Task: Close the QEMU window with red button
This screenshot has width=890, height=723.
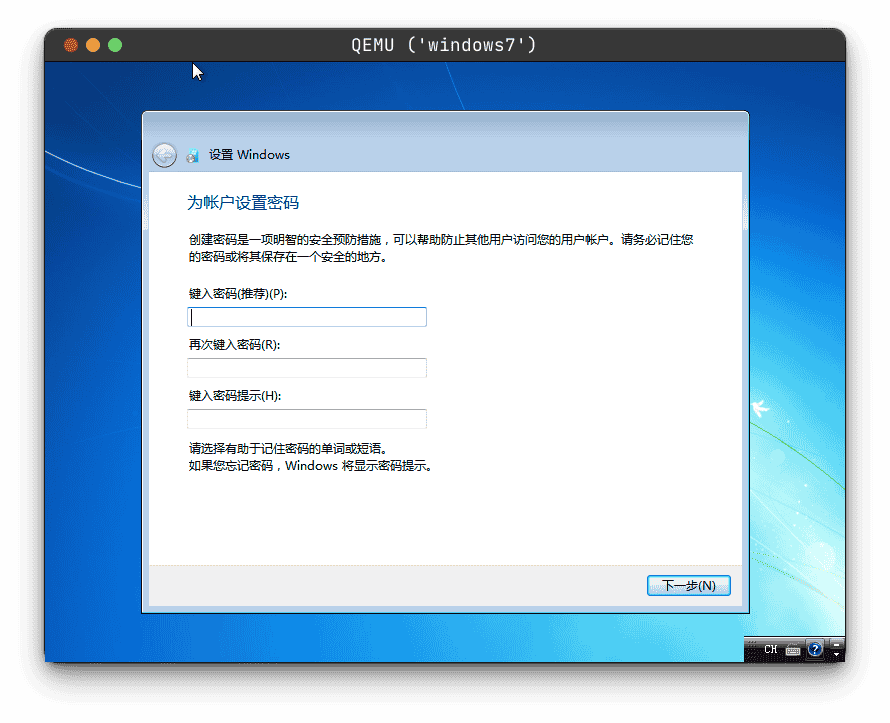Action: click(x=71, y=45)
